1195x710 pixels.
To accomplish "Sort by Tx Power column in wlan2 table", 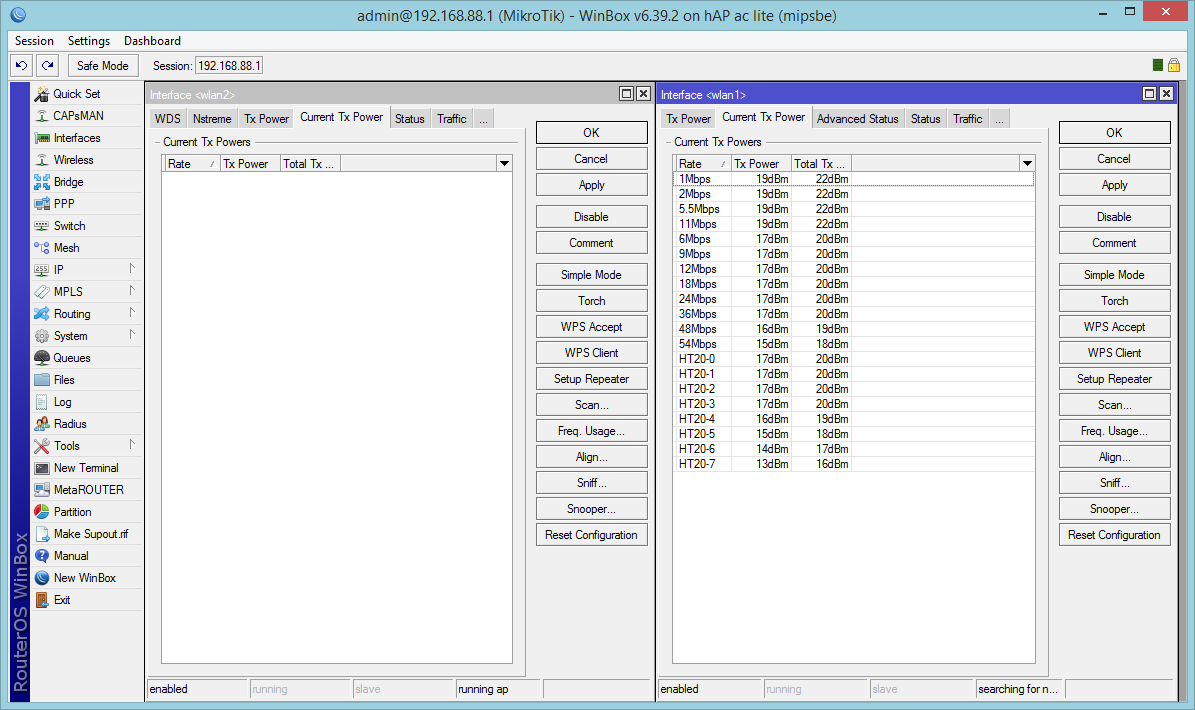I will point(249,164).
